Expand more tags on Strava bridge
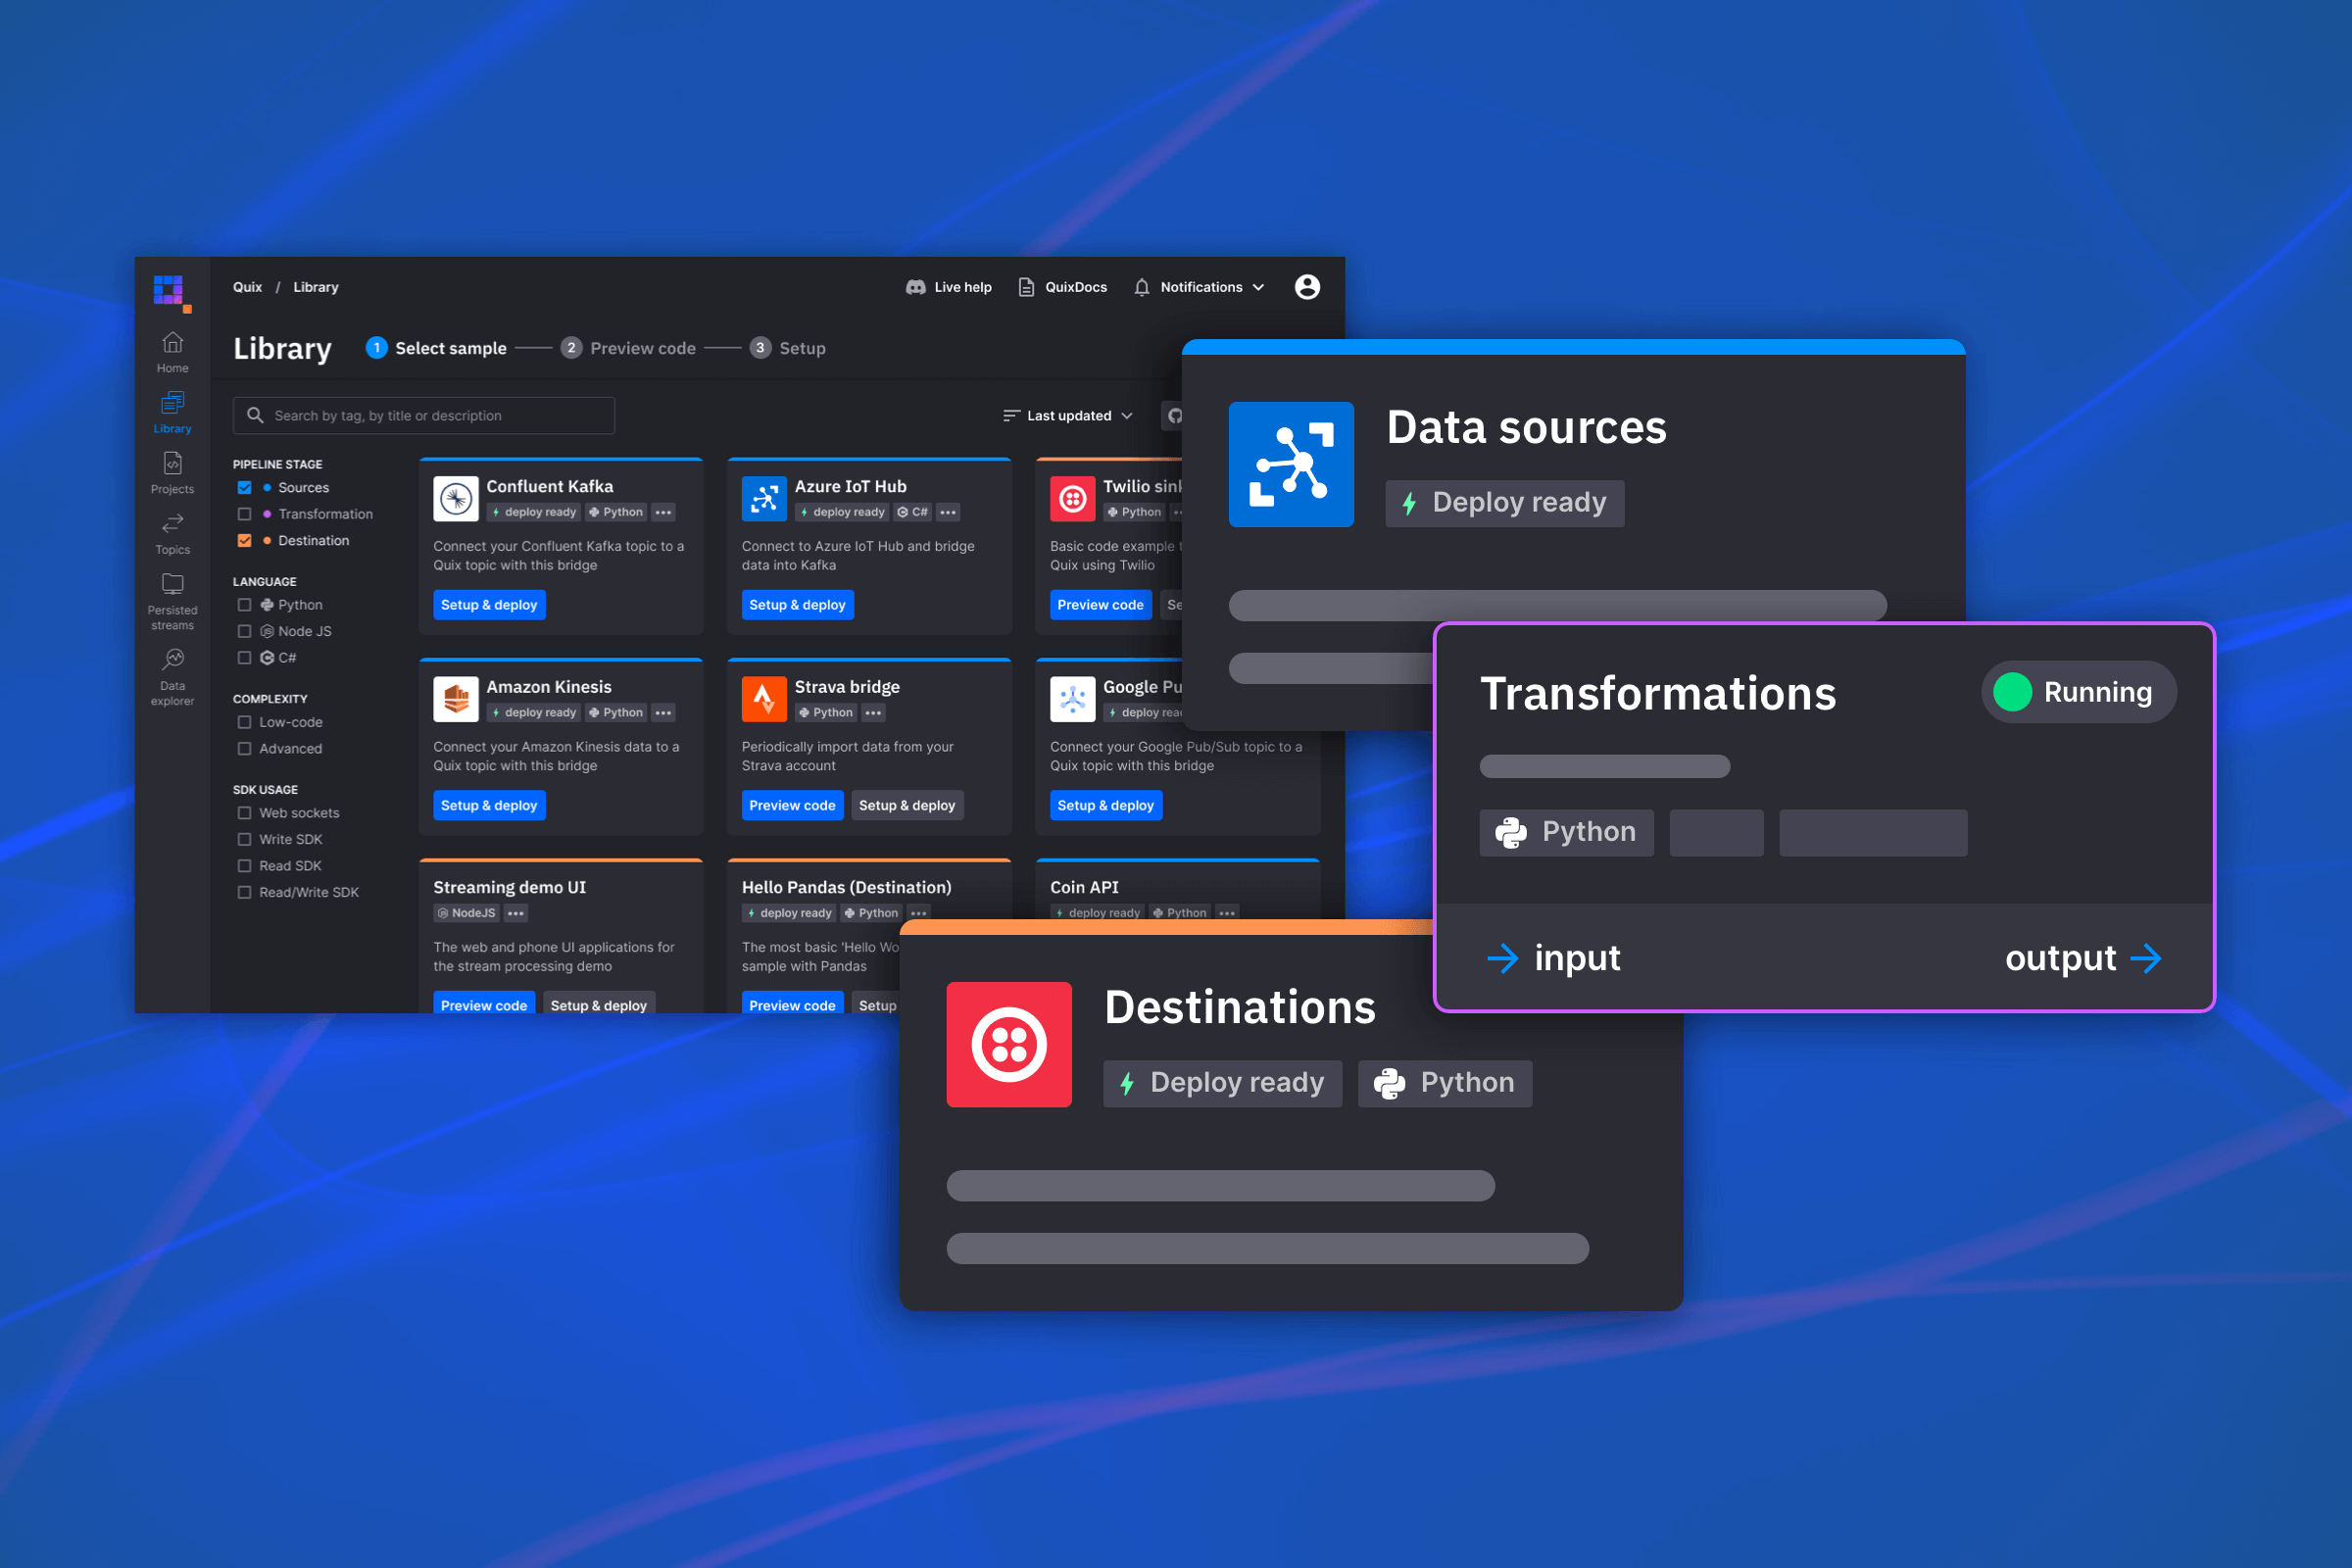Screen dimensions: 2352x1568 (873, 713)
